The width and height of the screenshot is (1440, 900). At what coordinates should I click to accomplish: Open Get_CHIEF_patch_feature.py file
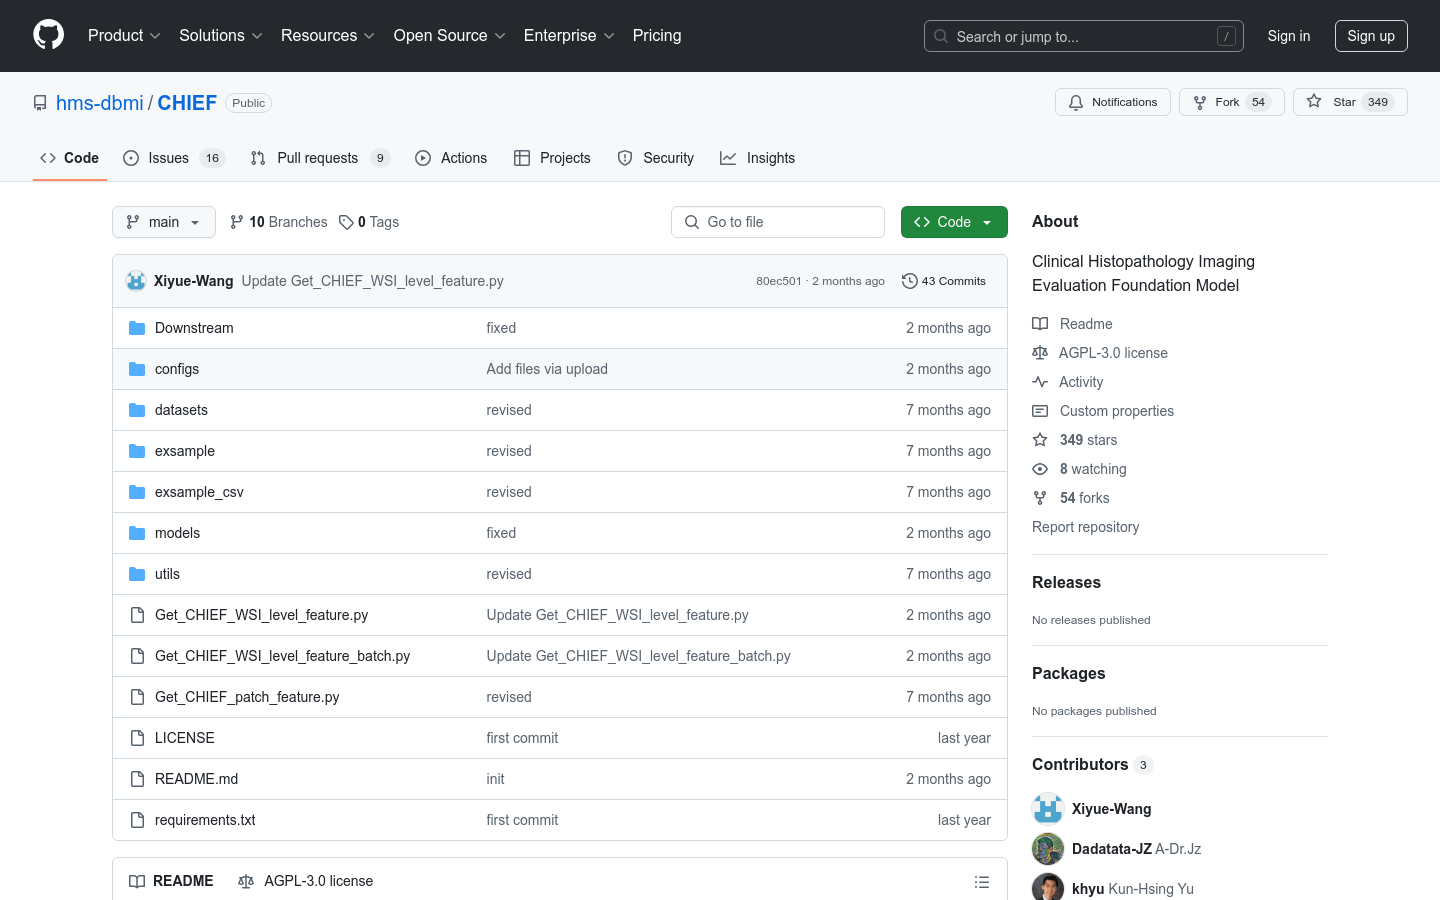[x=247, y=697]
